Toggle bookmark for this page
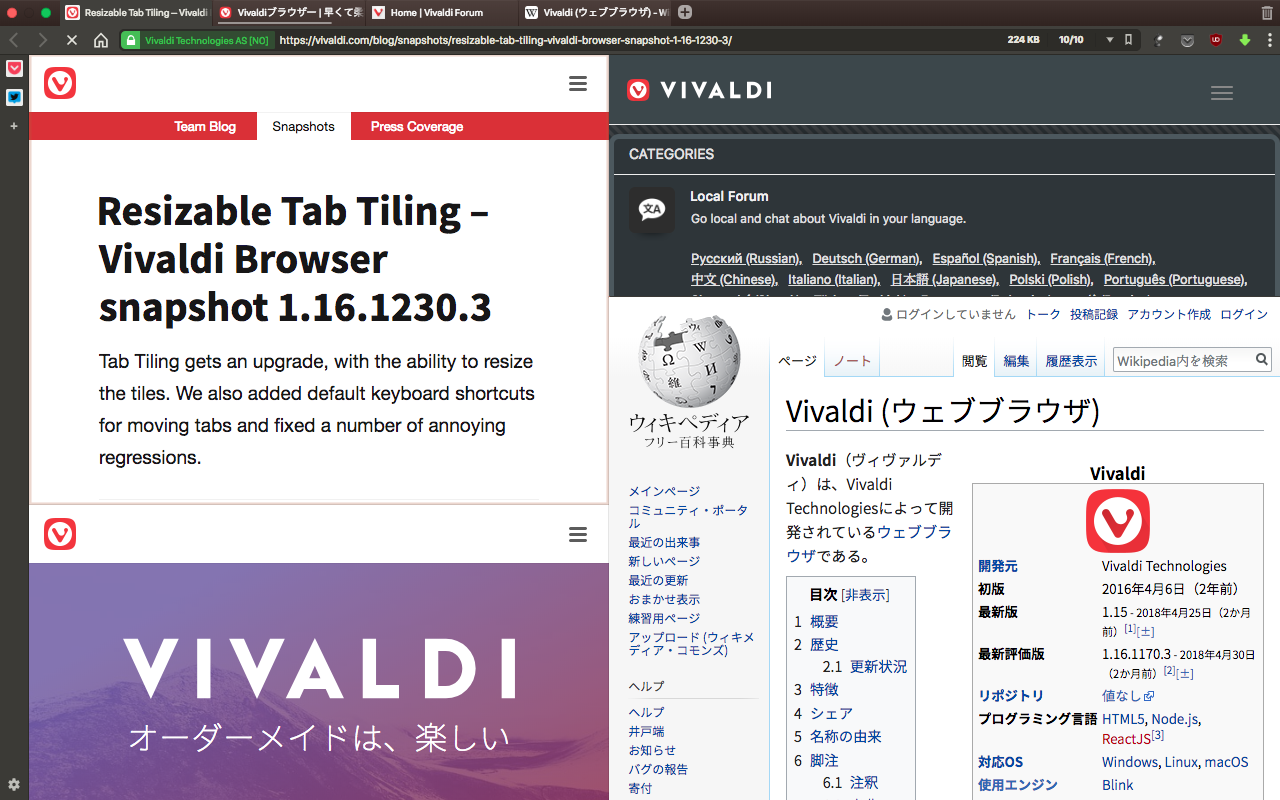 [x=1129, y=40]
